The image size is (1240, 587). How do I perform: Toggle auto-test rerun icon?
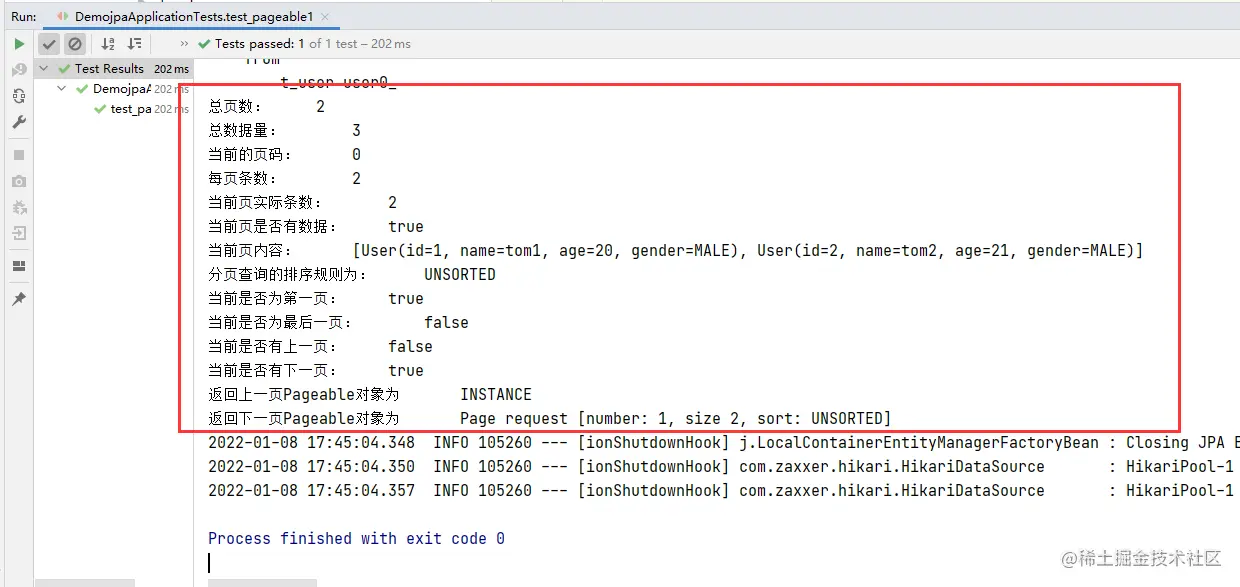[x=19, y=96]
